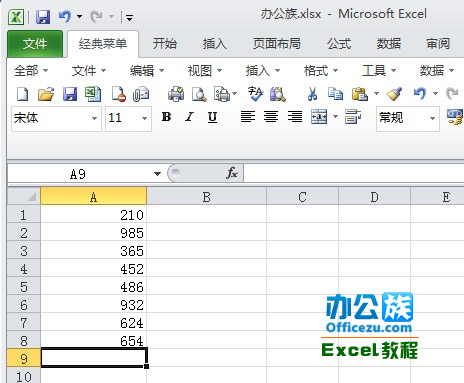Open file folder icon in classic toolbar
The height and width of the screenshot is (383, 464).
pos(46,94)
